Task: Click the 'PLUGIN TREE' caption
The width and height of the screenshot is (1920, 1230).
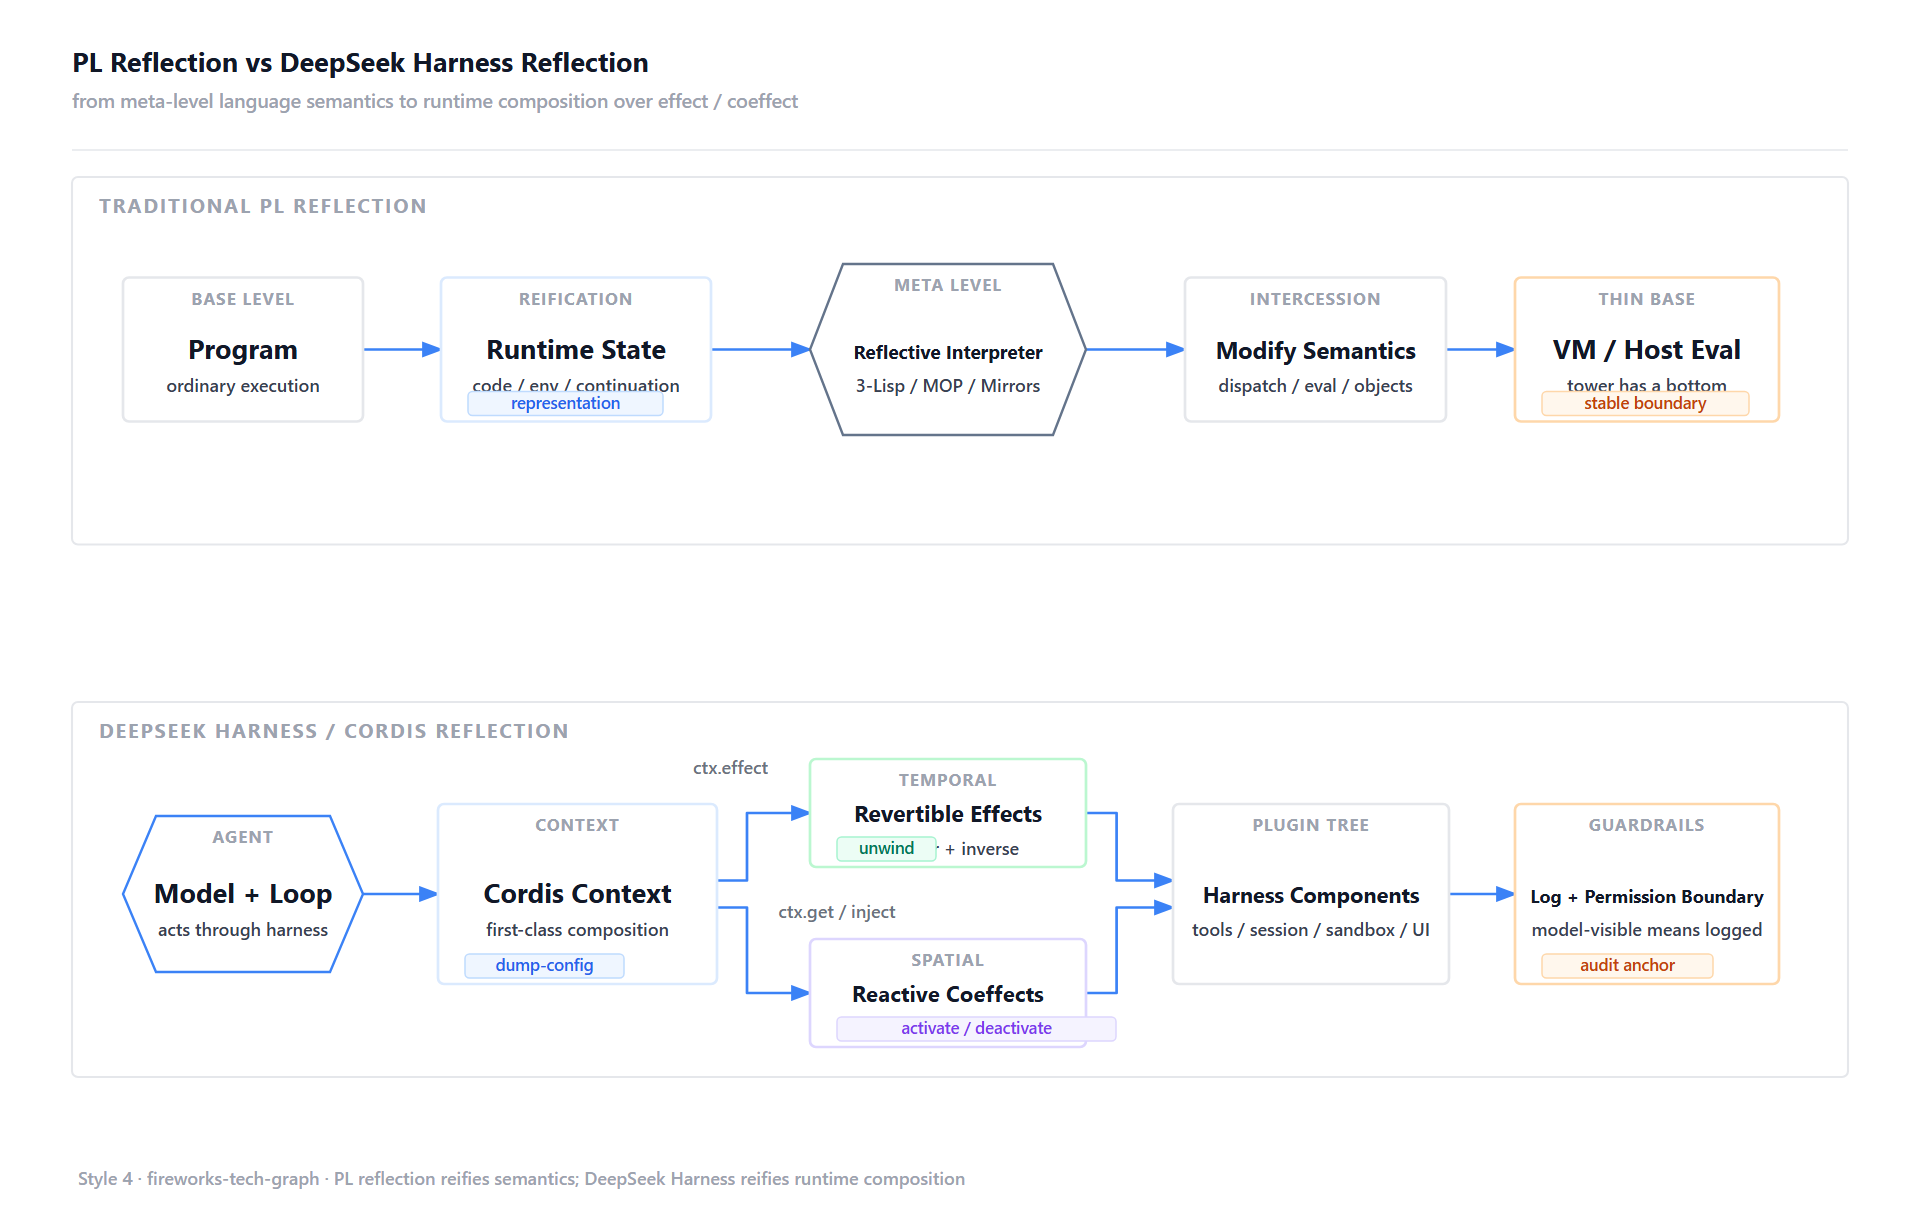Action: (1311, 825)
